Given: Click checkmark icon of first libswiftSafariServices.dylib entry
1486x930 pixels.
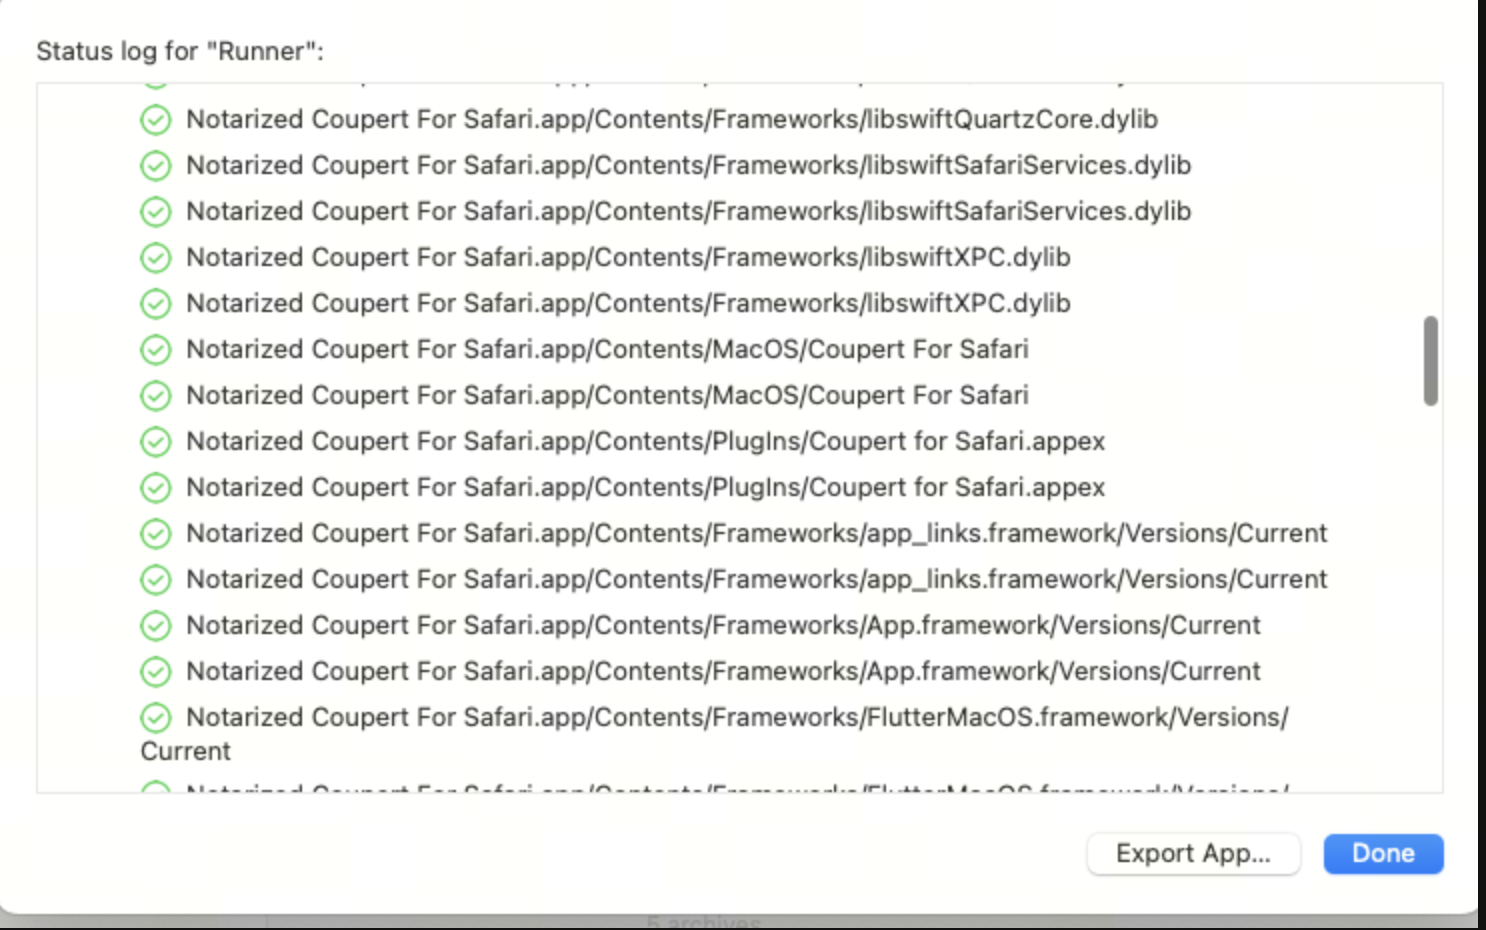Looking at the screenshot, I should tap(155, 166).
